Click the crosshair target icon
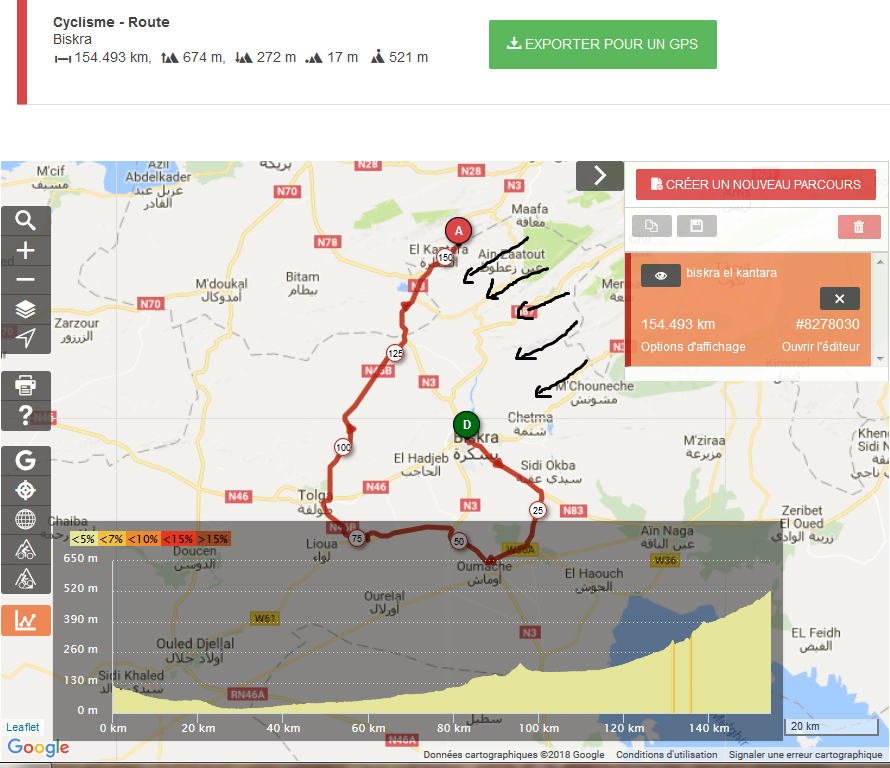Screen dimensions: 890x768 26,490
